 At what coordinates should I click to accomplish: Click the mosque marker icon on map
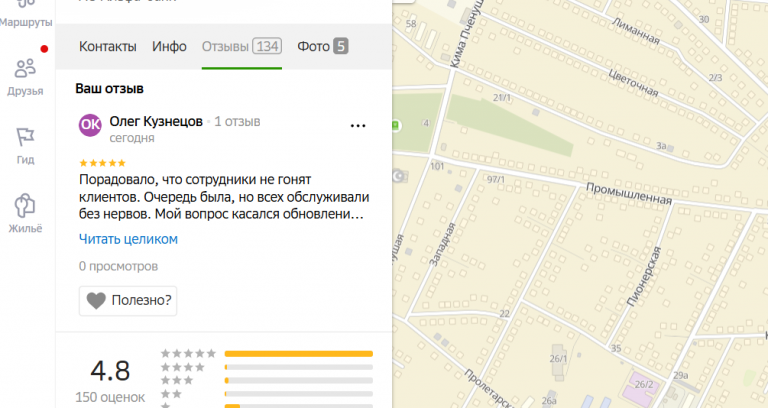tap(400, 175)
